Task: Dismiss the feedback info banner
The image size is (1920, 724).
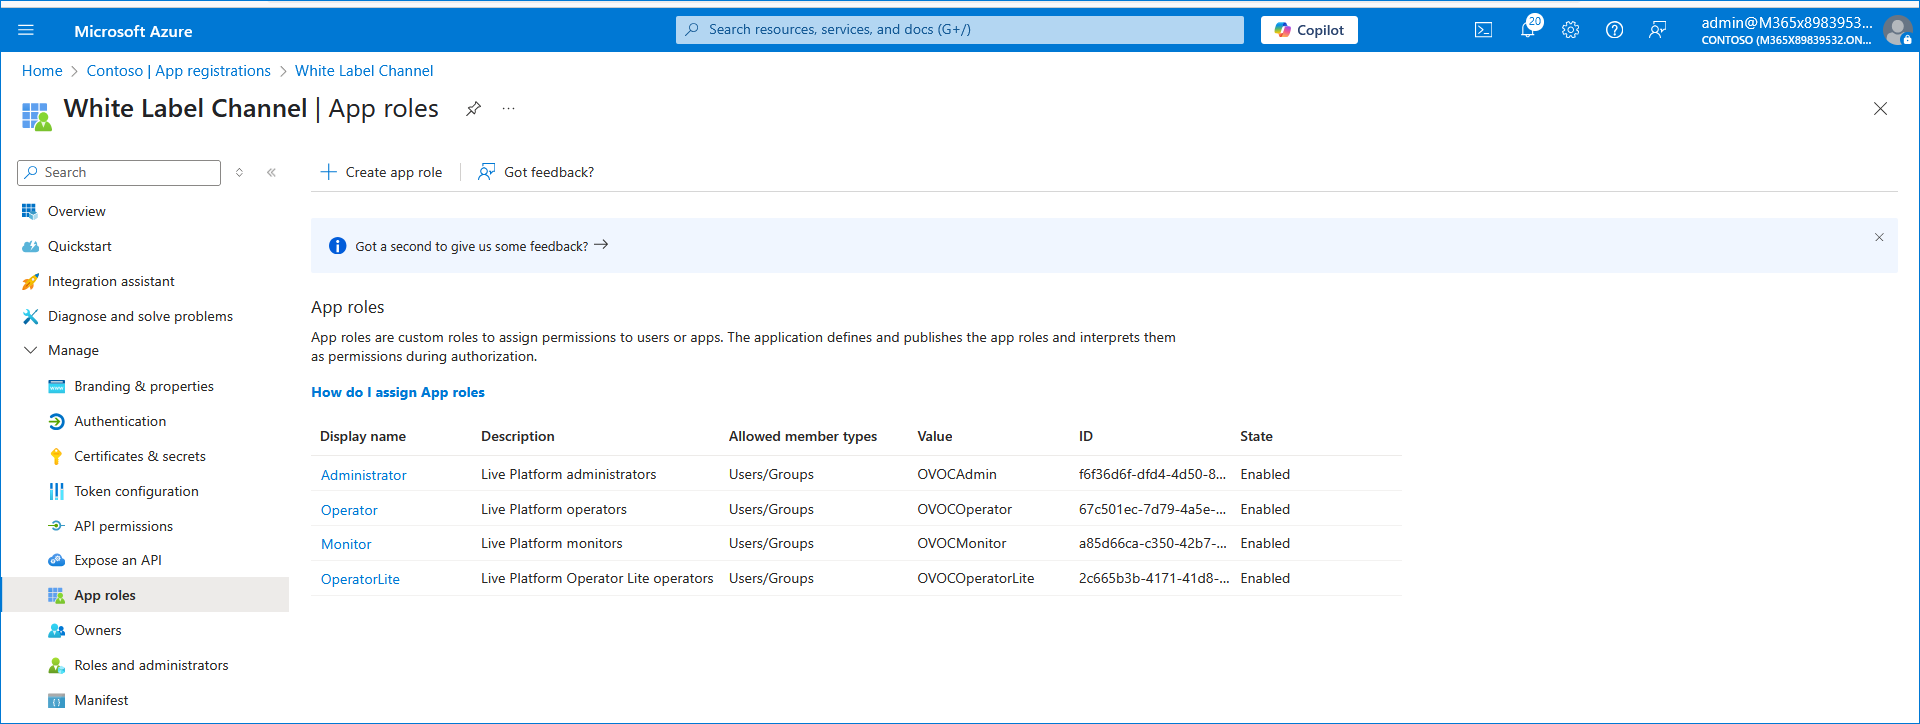Action: (x=1878, y=238)
